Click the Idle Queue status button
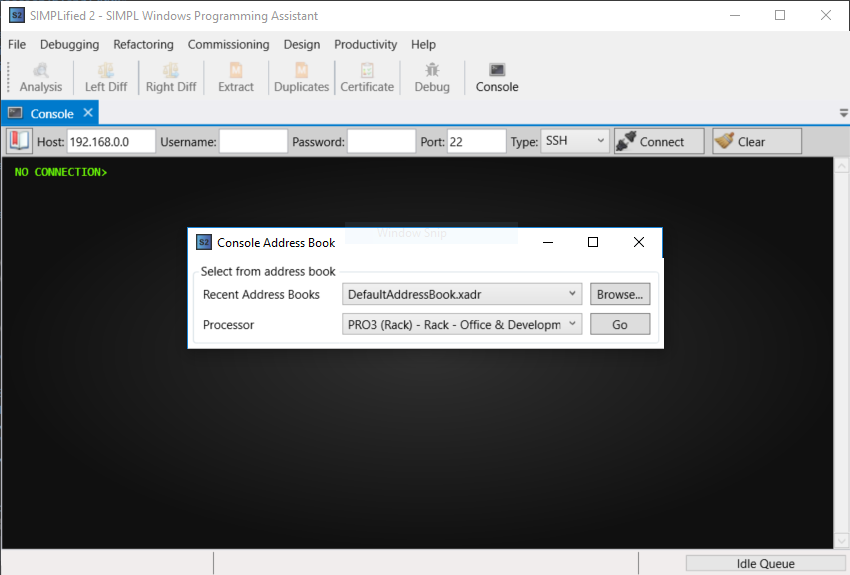 [x=765, y=564]
